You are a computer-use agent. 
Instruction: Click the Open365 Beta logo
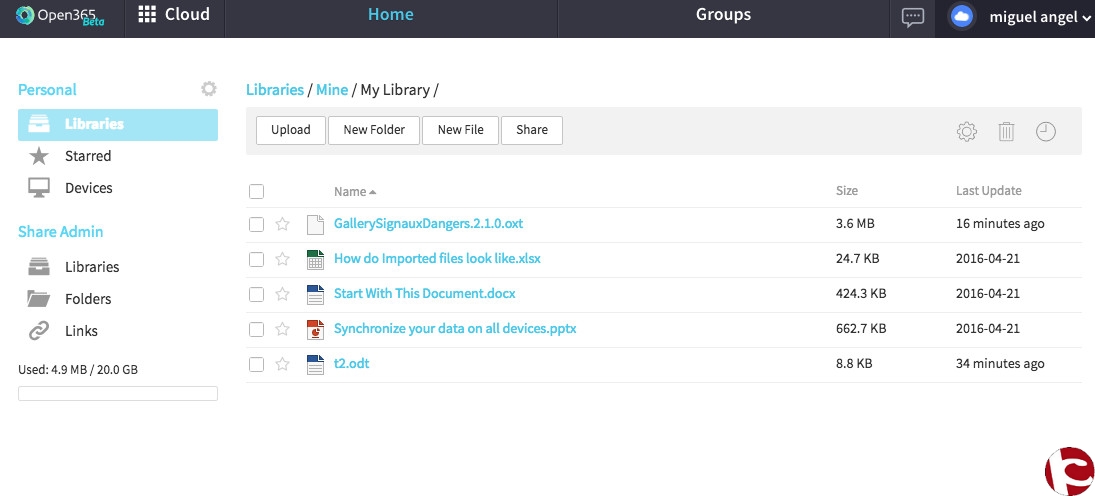pos(60,16)
